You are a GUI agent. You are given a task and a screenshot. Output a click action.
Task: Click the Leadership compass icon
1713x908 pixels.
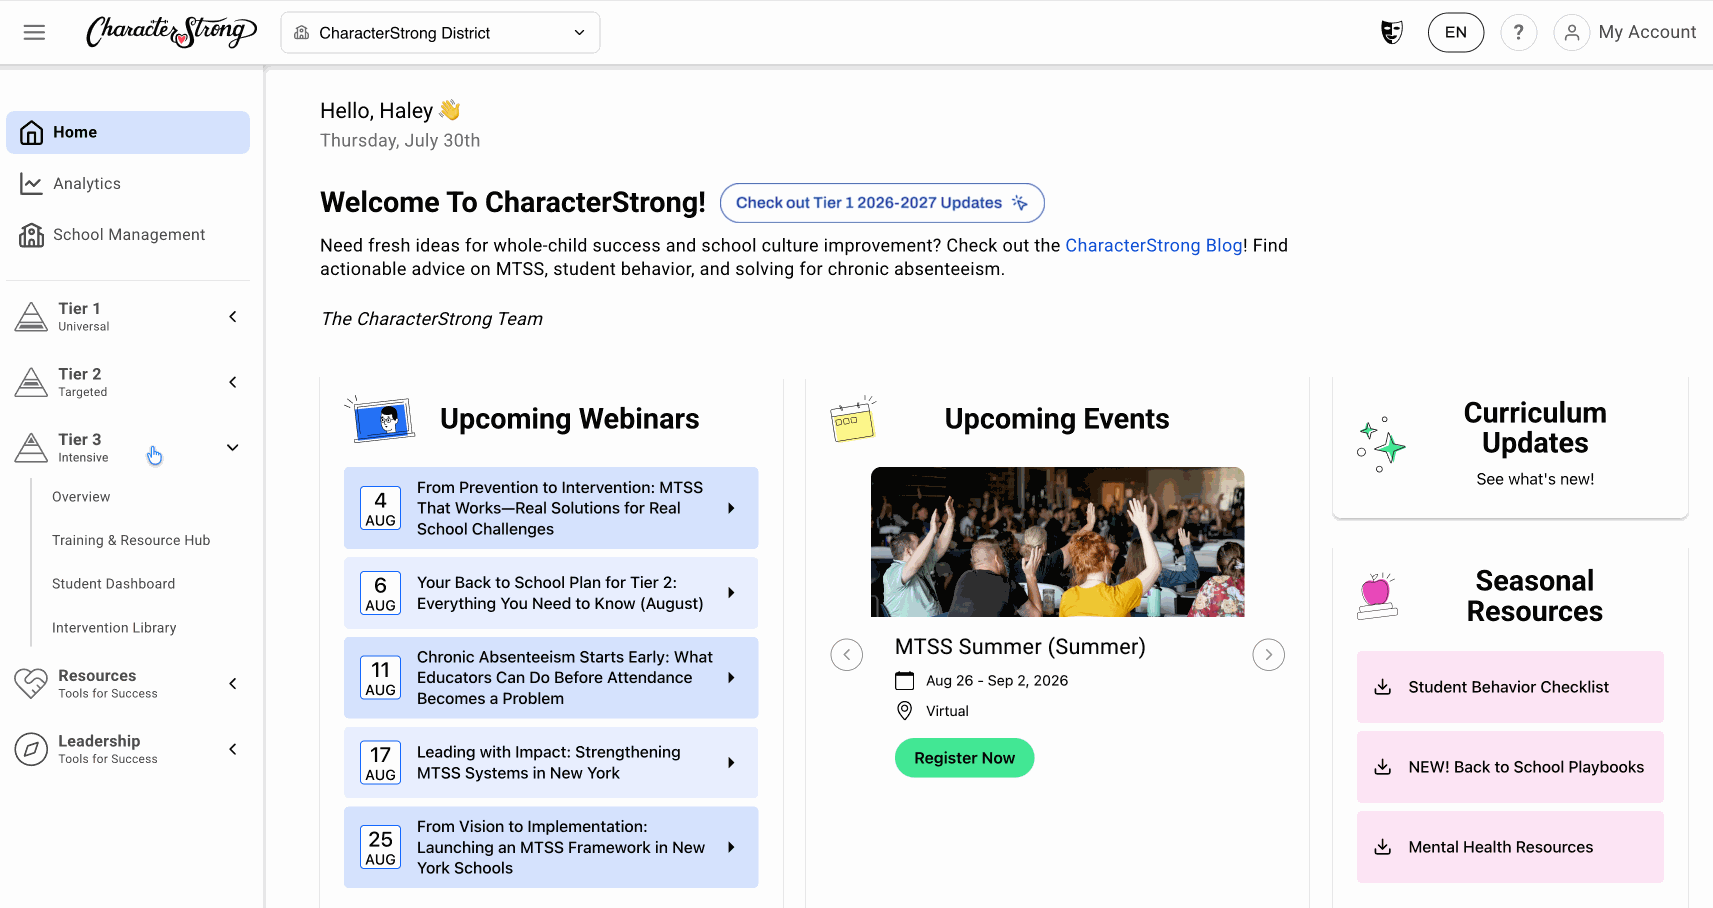(x=31, y=749)
